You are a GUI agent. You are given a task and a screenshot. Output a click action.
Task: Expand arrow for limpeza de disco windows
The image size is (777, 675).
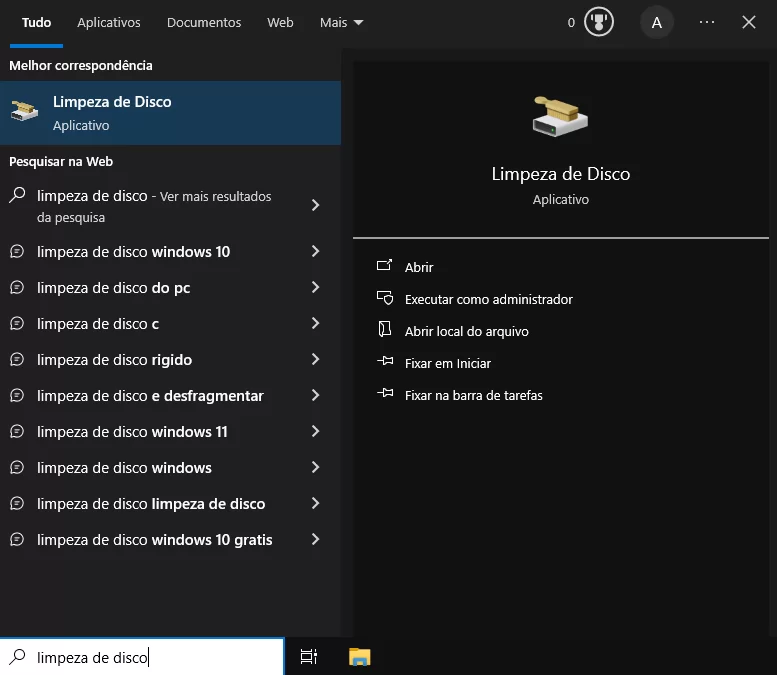tap(315, 467)
